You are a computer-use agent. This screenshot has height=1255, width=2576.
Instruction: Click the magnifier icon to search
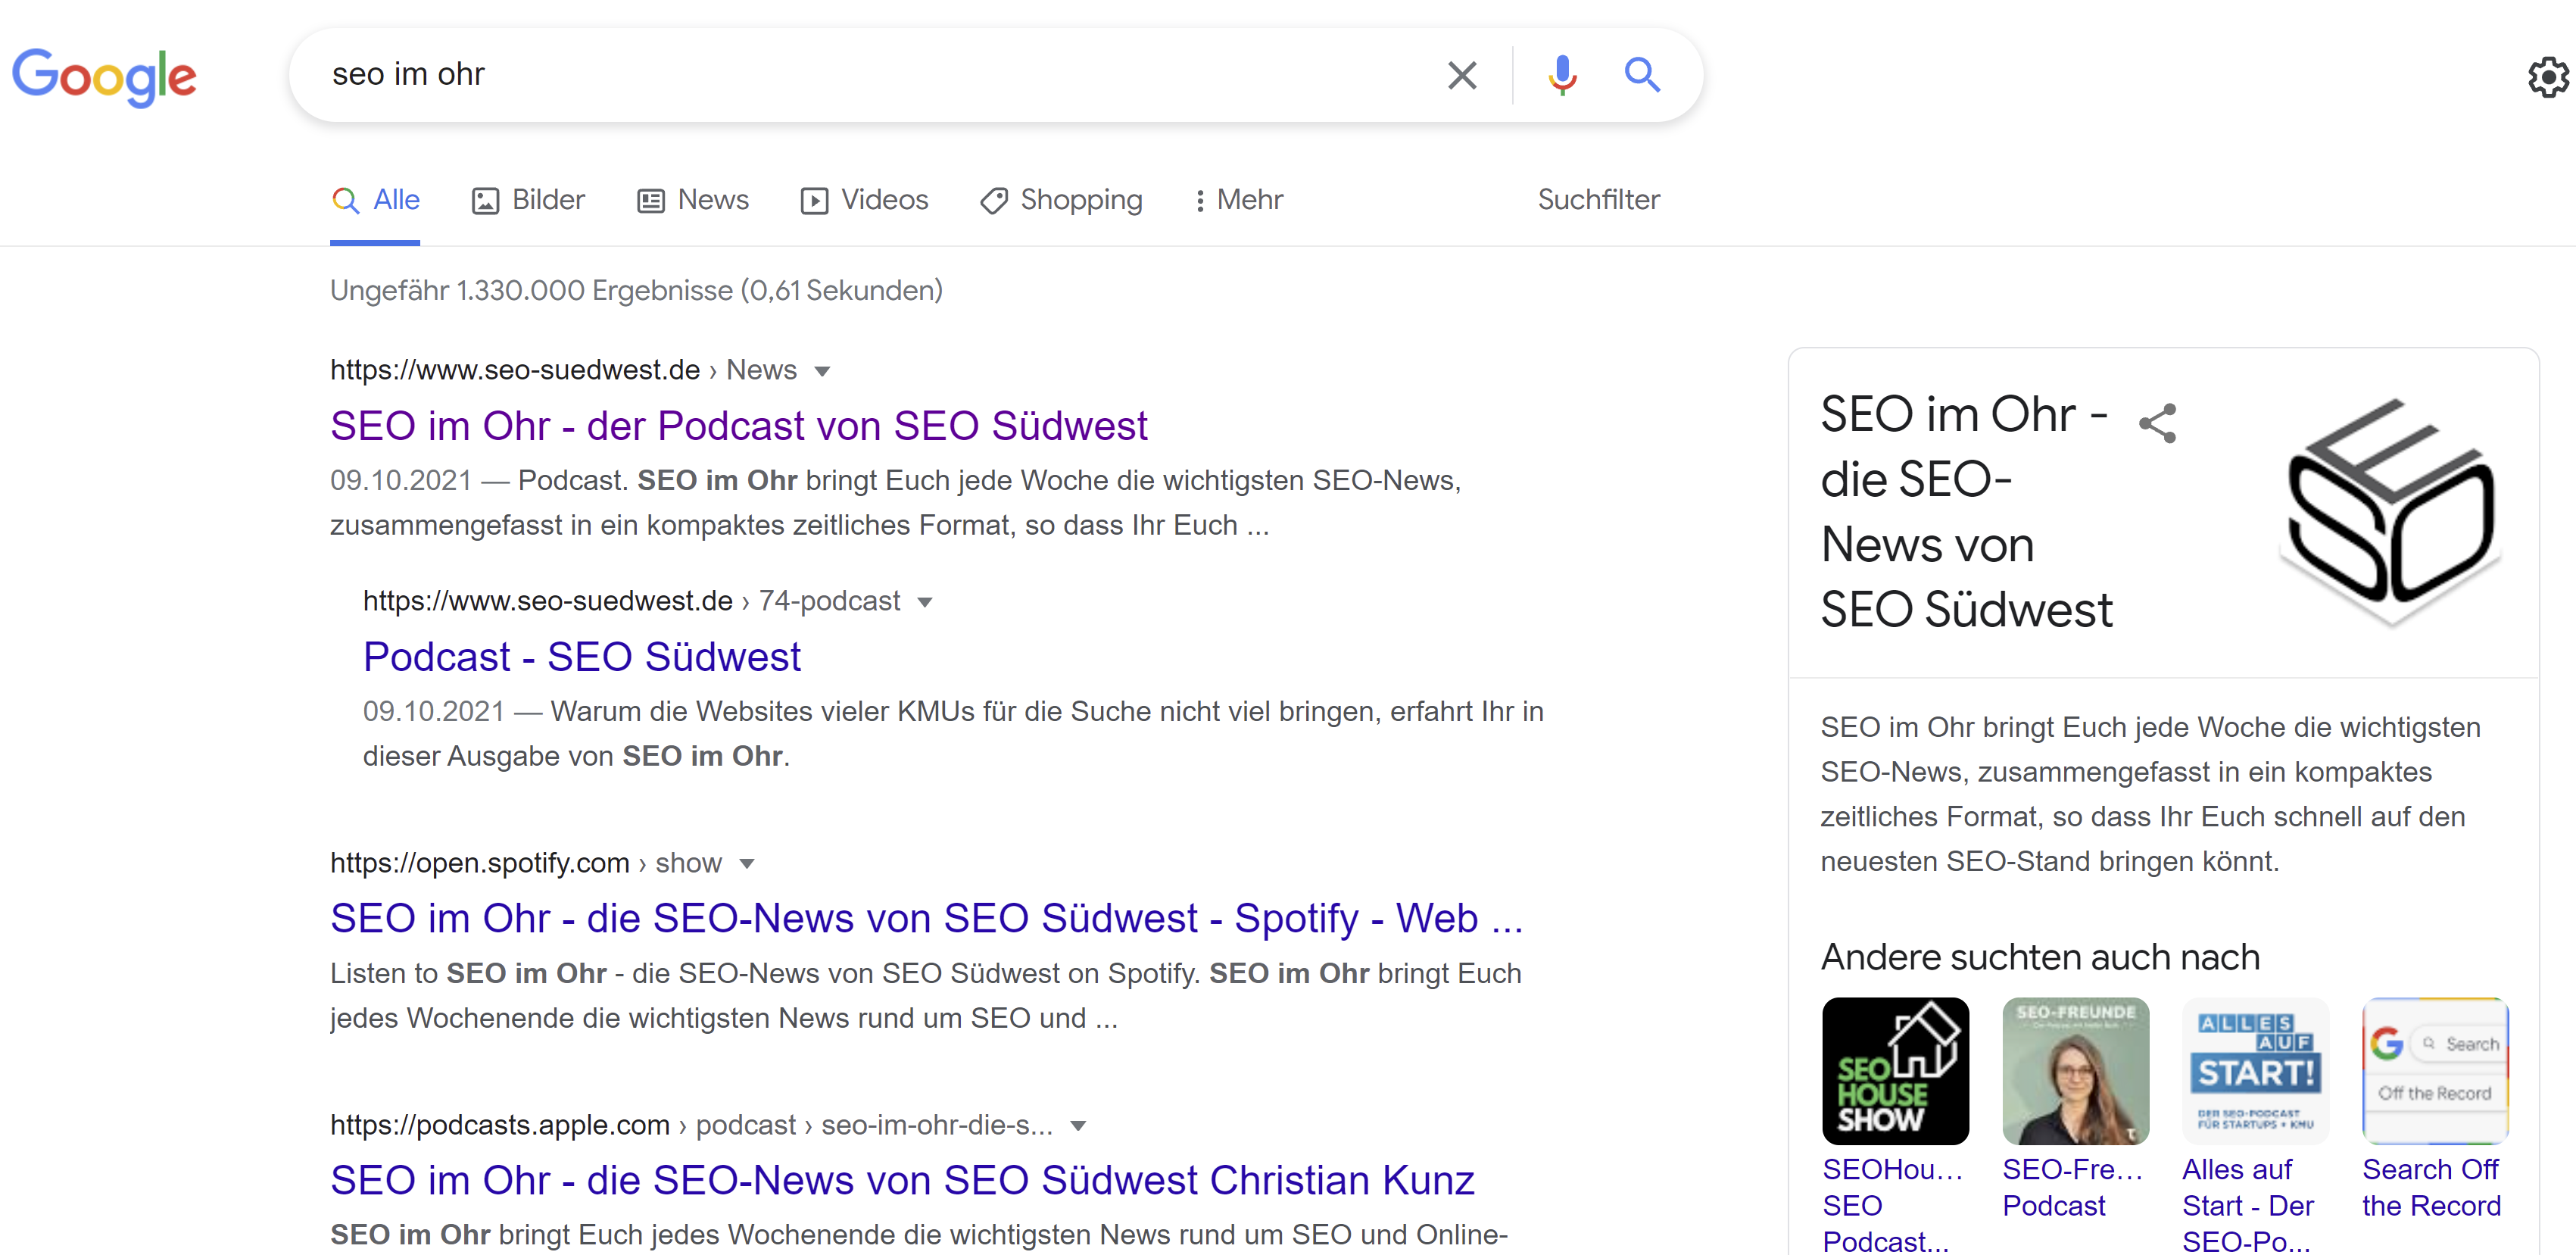coord(1643,75)
